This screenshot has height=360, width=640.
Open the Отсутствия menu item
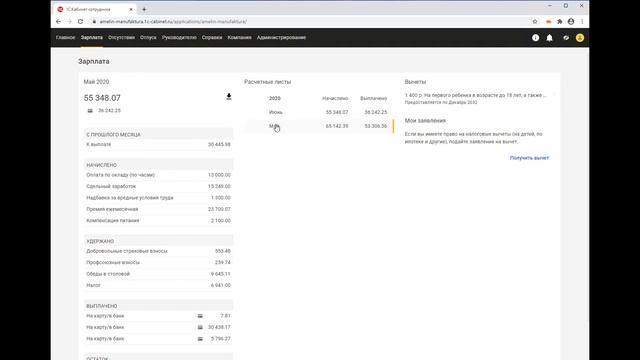click(x=121, y=38)
